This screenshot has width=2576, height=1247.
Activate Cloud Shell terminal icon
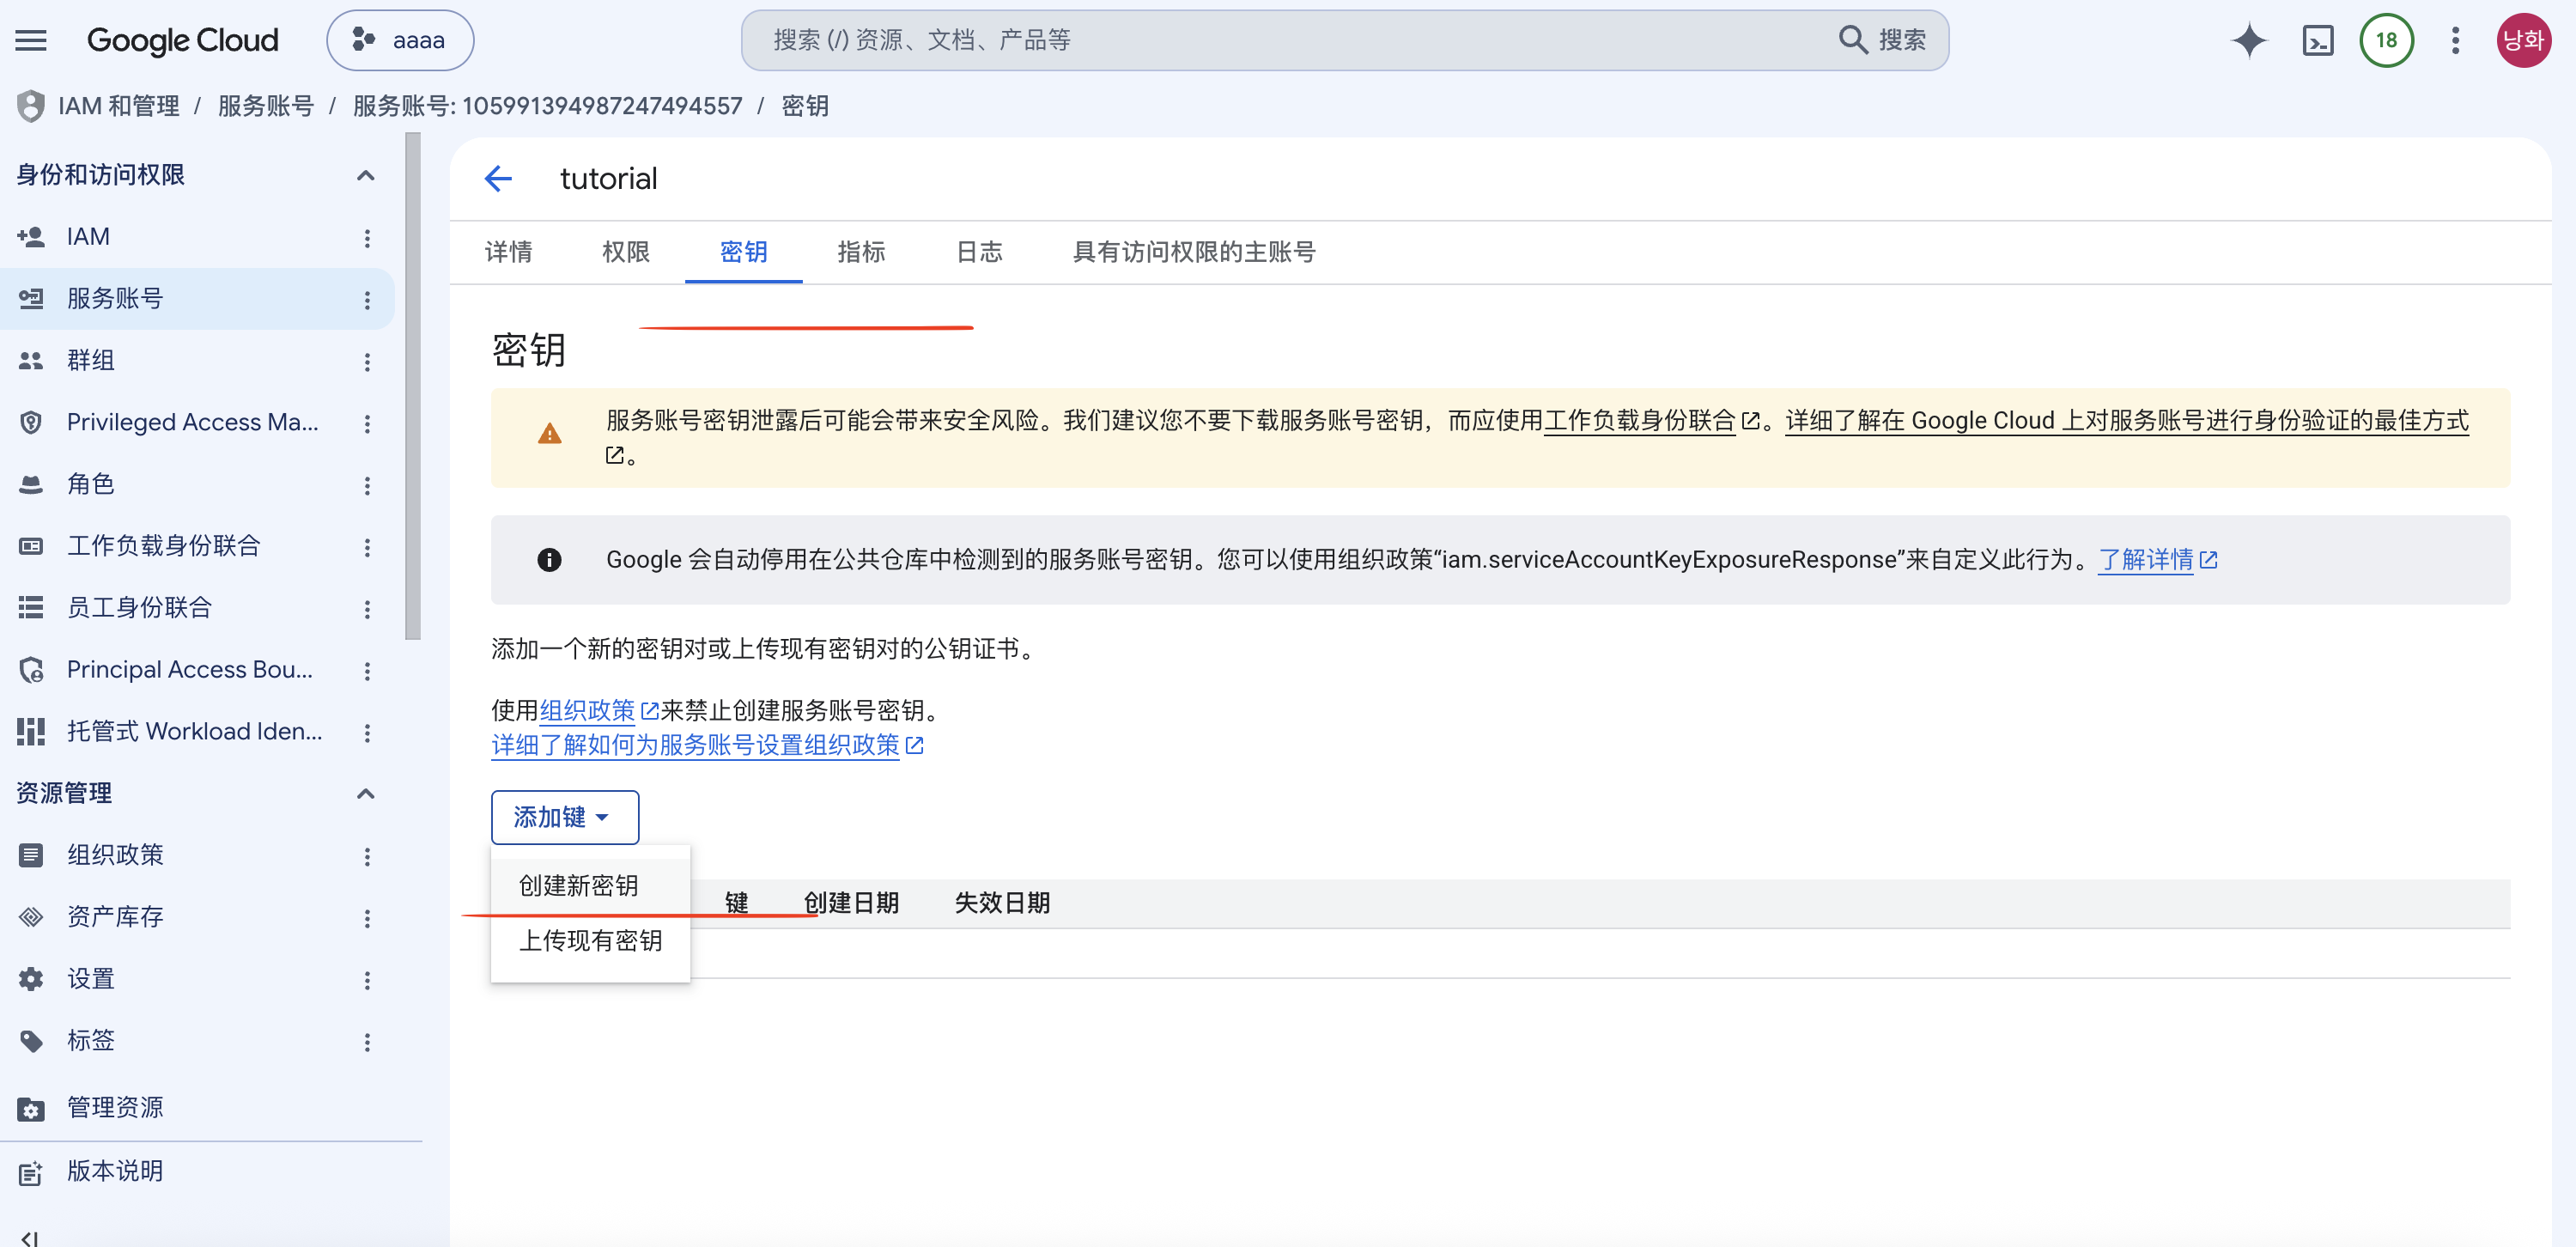[x=2318, y=40]
